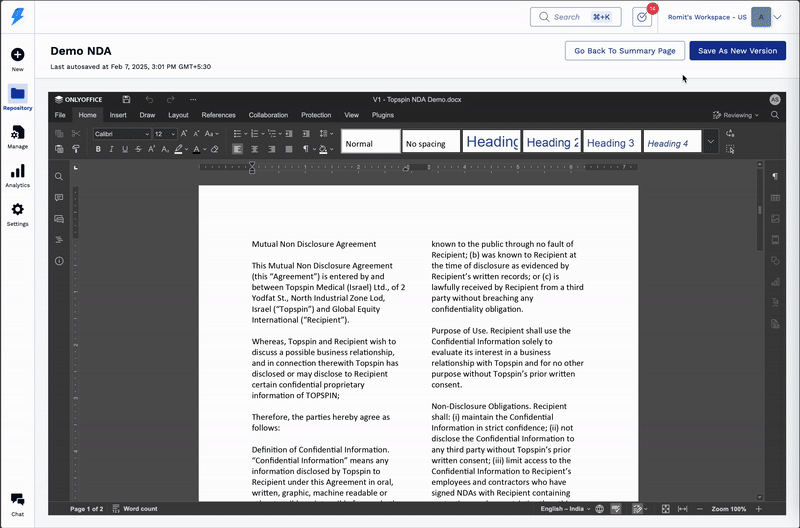Open the more options ellipsis in title bar
The width and height of the screenshot is (800, 528).
coord(193,99)
